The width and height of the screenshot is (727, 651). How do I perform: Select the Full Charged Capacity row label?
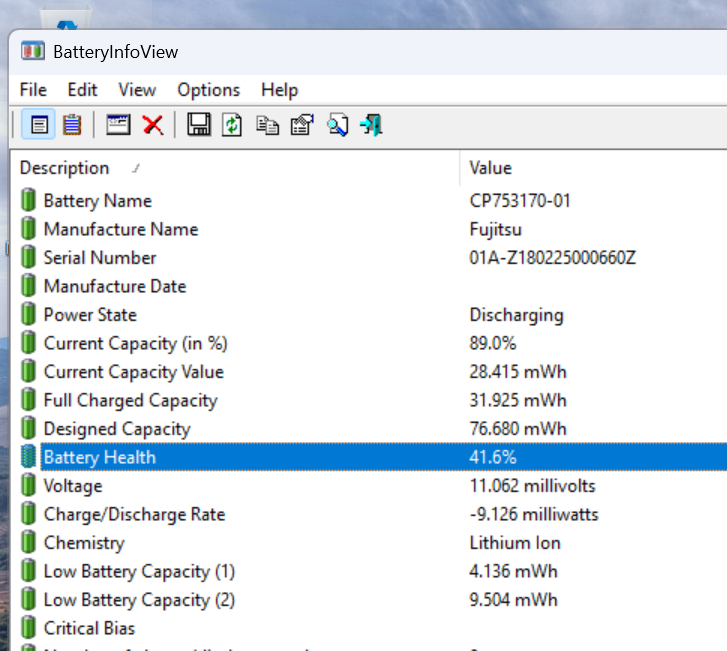tap(131, 401)
